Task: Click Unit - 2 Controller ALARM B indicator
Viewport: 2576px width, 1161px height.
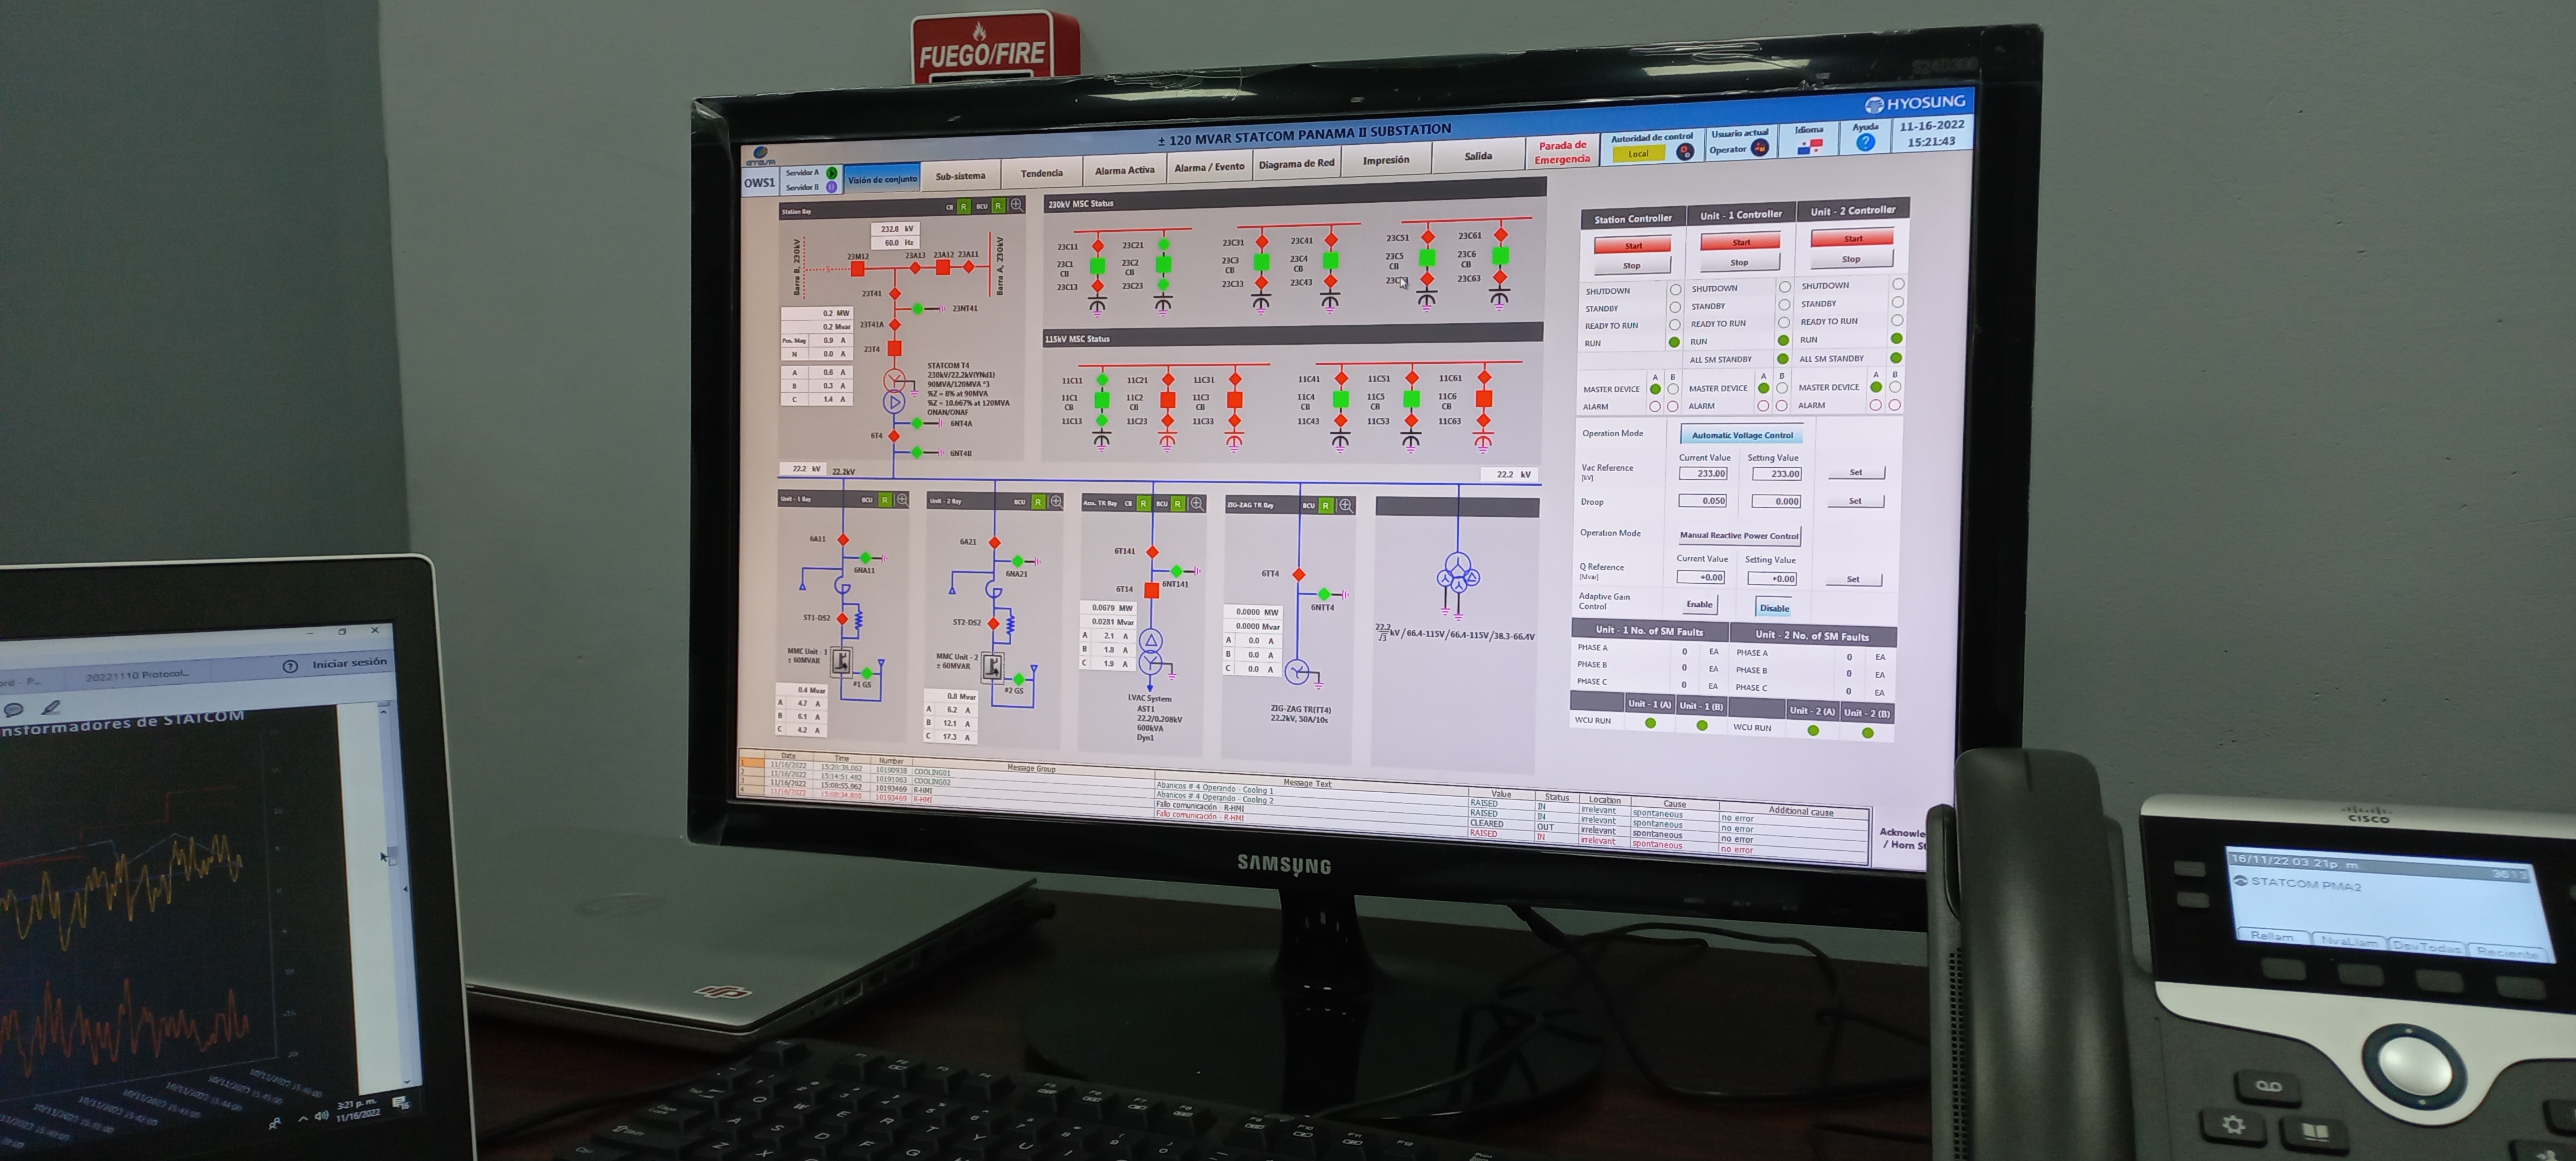Action: (x=1894, y=405)
